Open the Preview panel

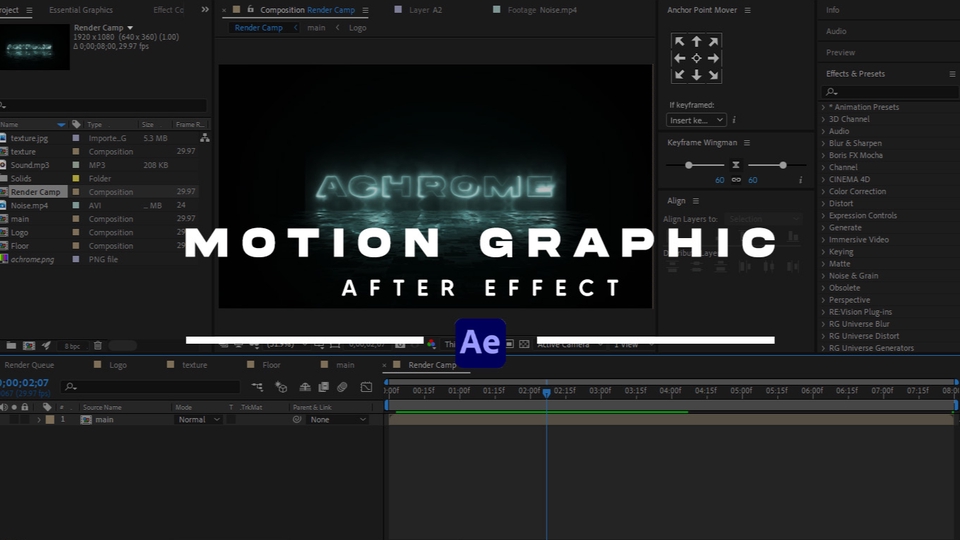[x=840, y=53]
